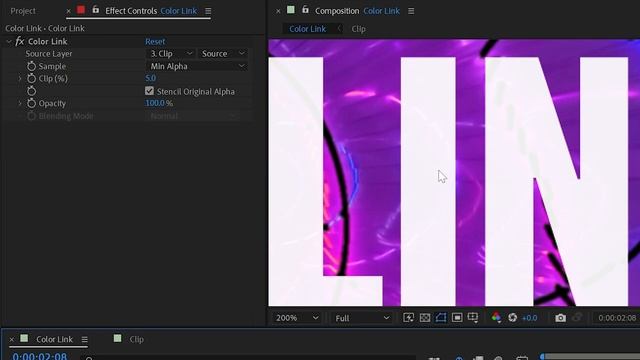Screen dimensions: 640x360
Task: Open the Composition panel hamburger menu
Action: tap(411, 11)
